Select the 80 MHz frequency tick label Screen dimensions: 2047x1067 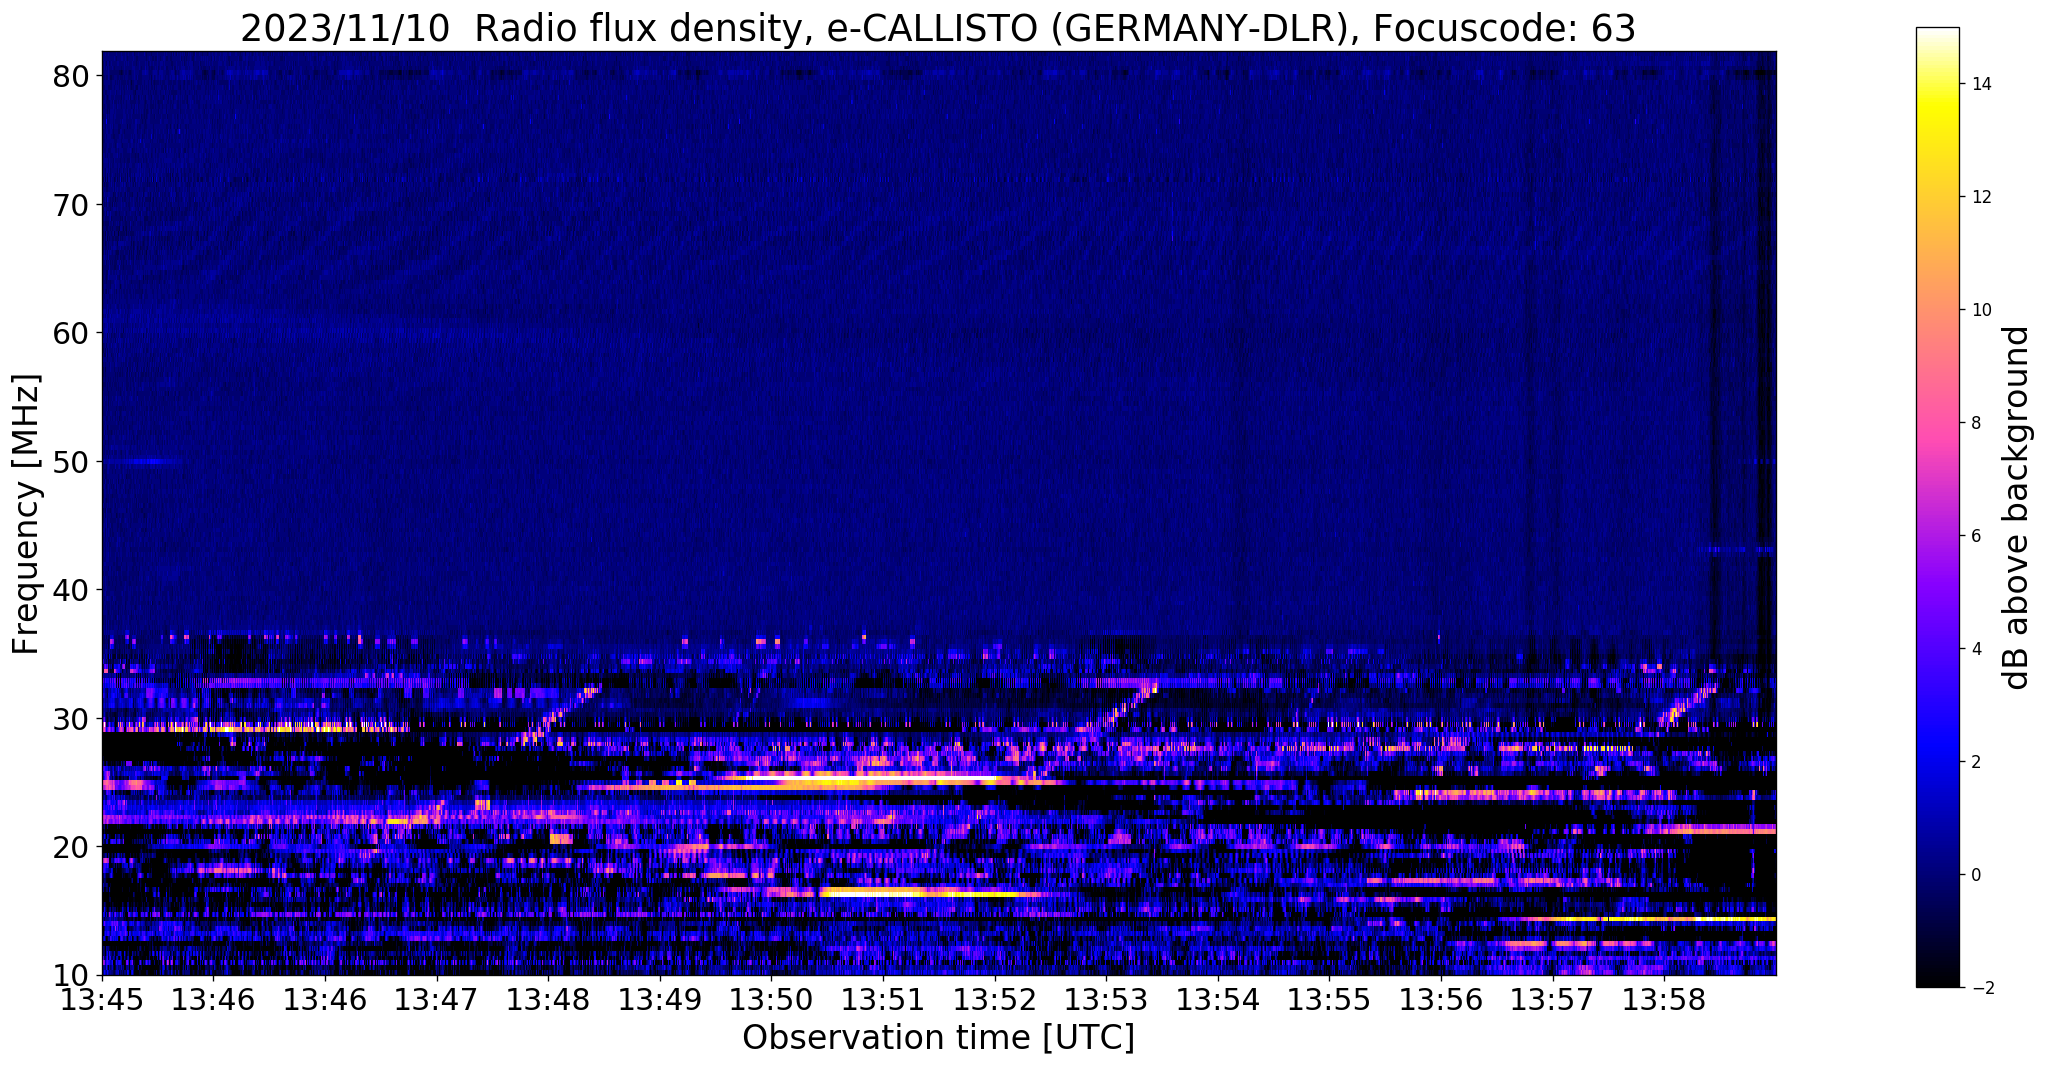pyautogui.click(x=73, y=76)
